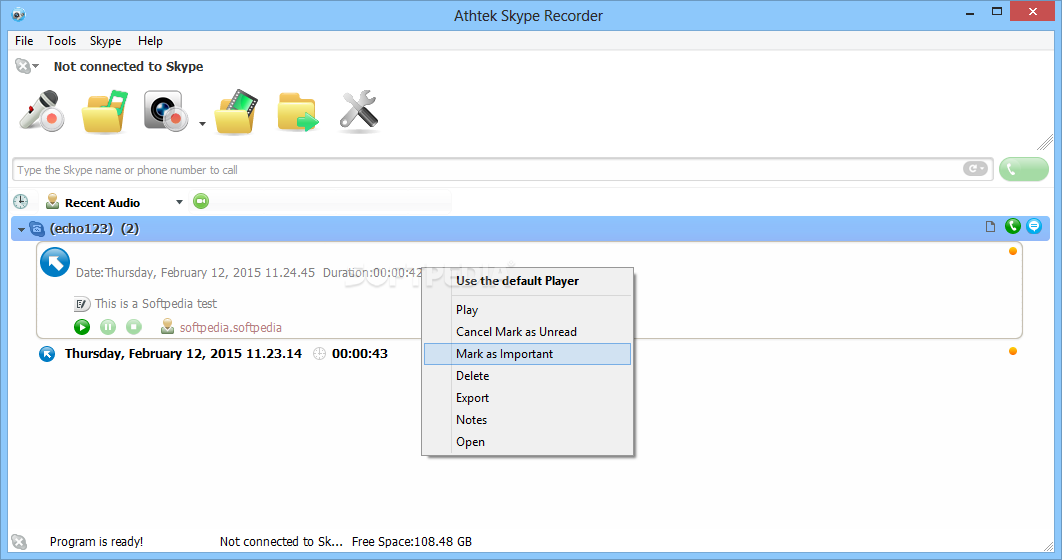
Task: Open the call history dropdown in the call field
Action: pos(975,169)
